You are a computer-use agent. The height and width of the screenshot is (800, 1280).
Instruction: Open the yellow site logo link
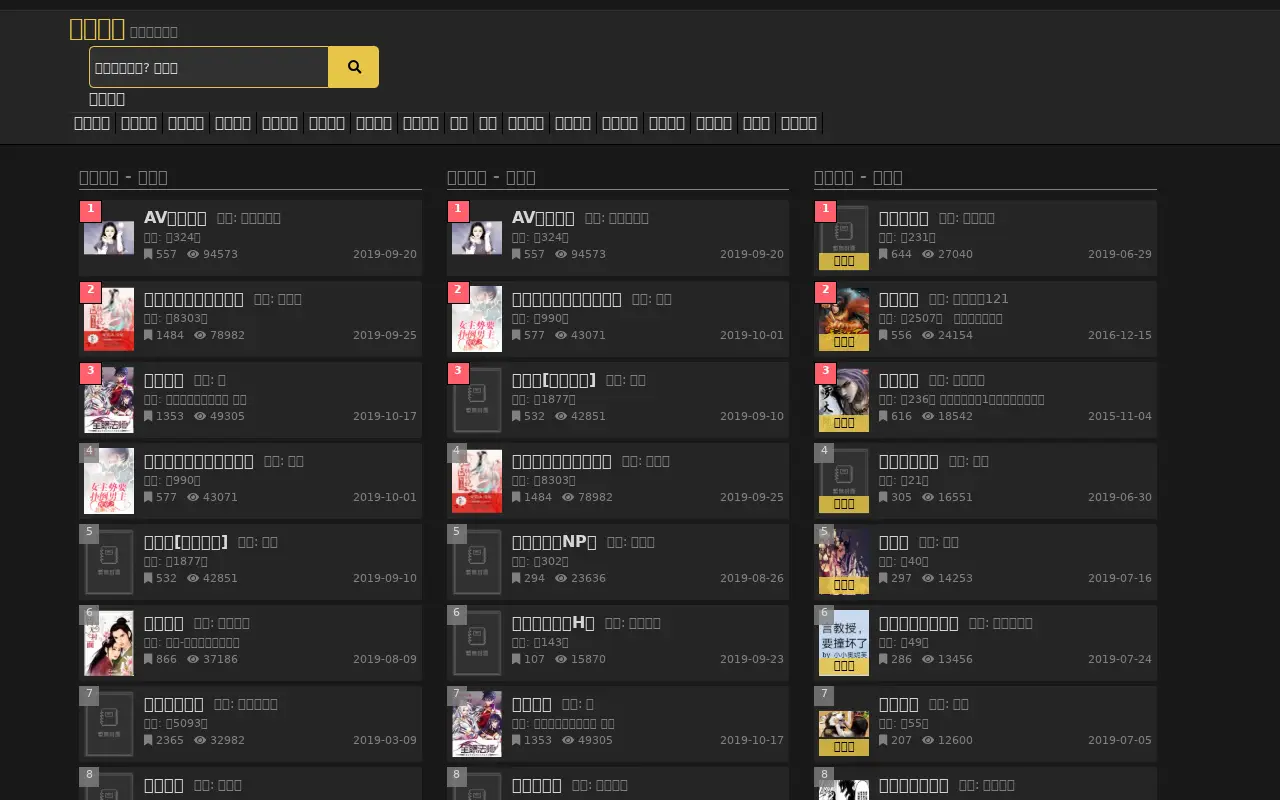tap(97, 29)
